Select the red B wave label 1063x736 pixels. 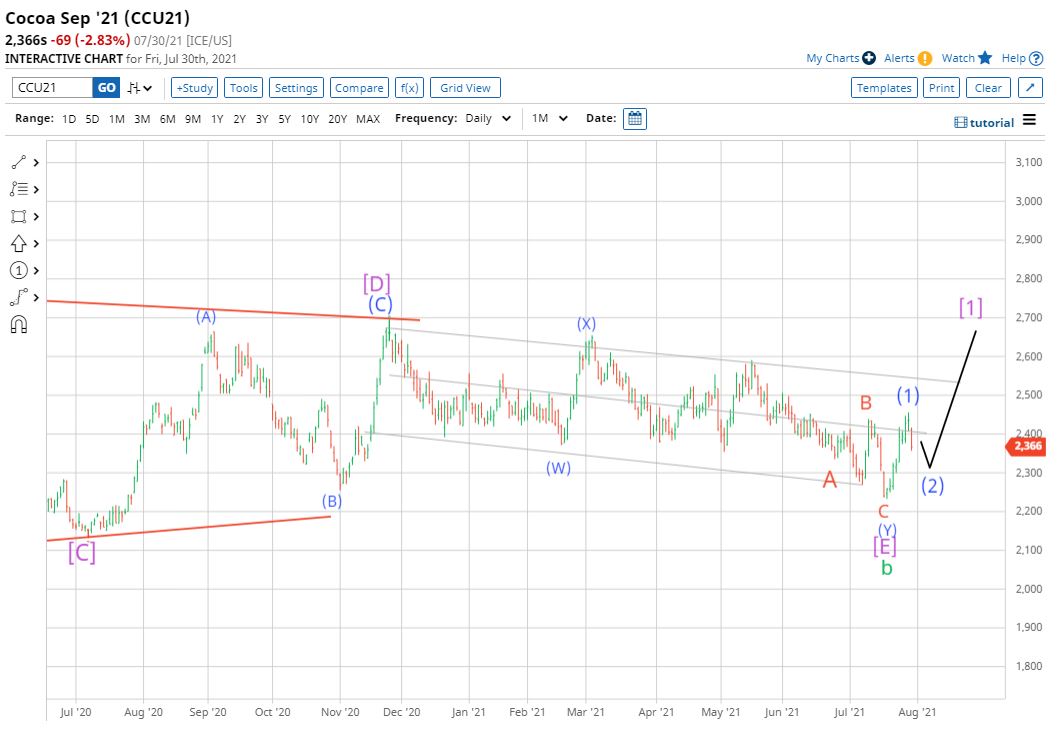click(x=866, y=403)
